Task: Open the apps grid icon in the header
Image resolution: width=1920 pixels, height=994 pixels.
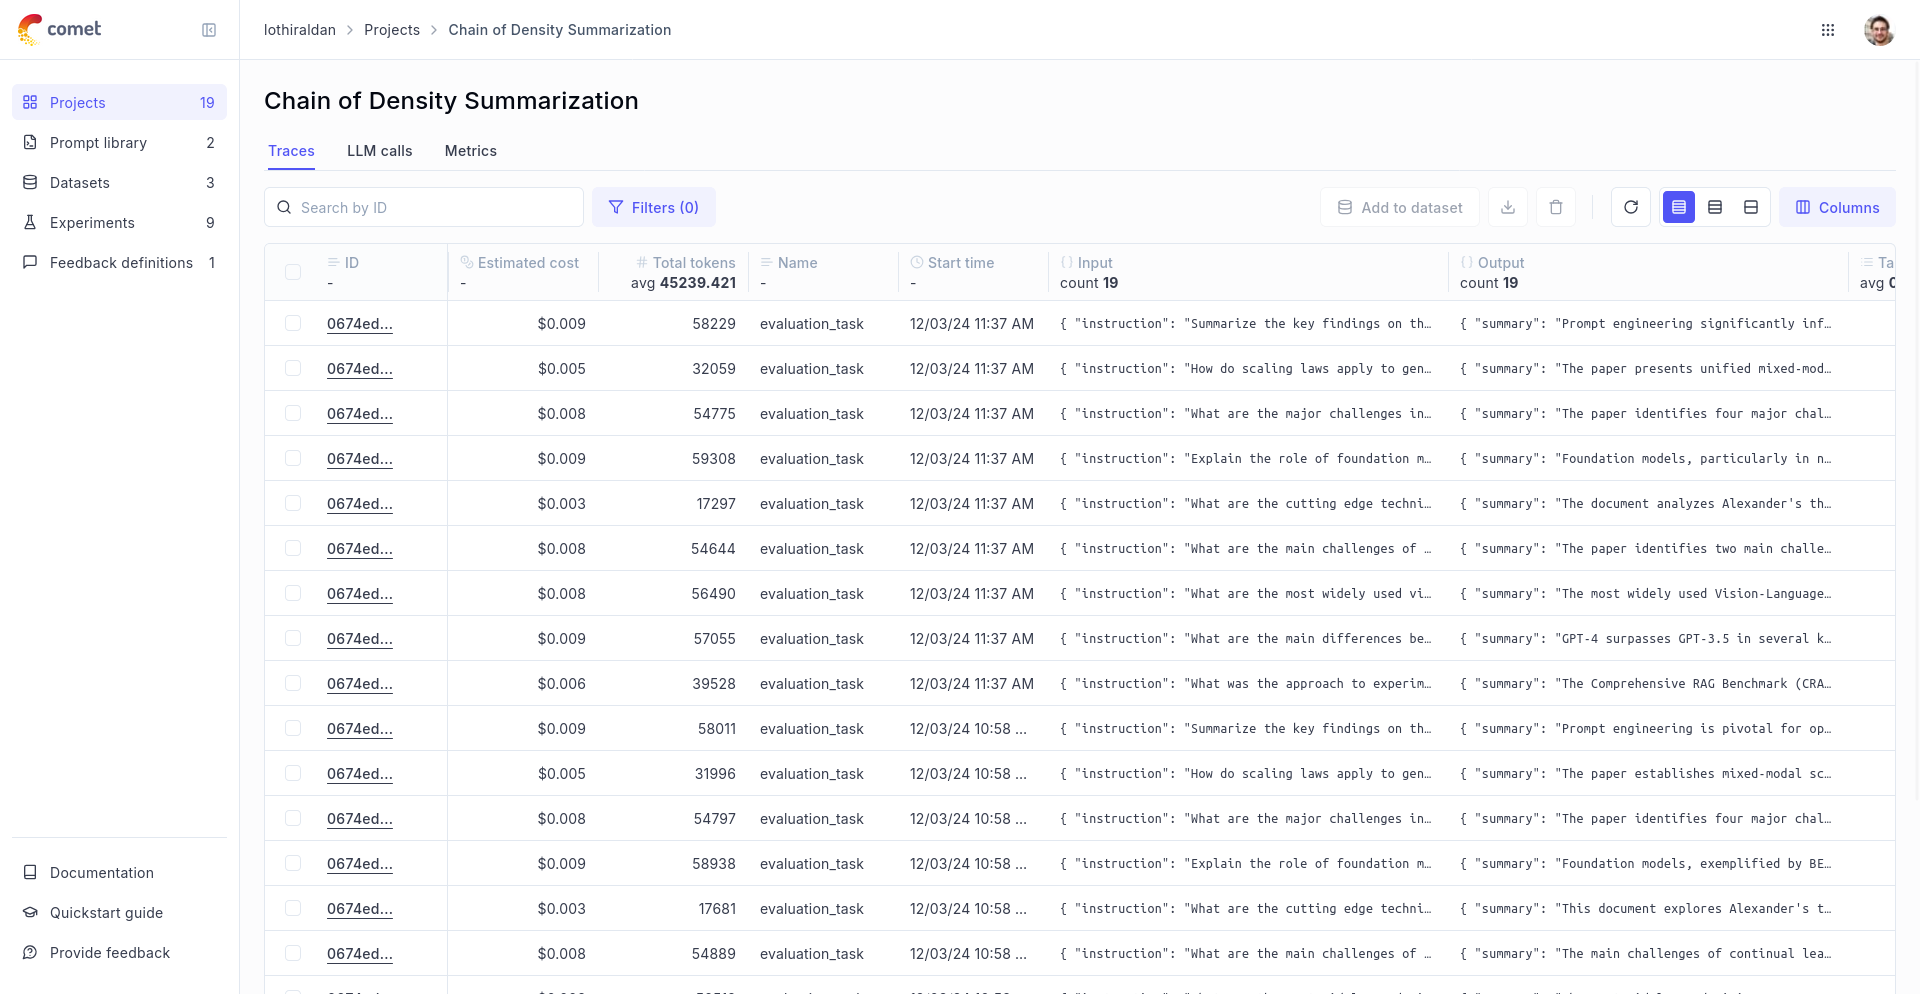Action: click(1828, 30)
